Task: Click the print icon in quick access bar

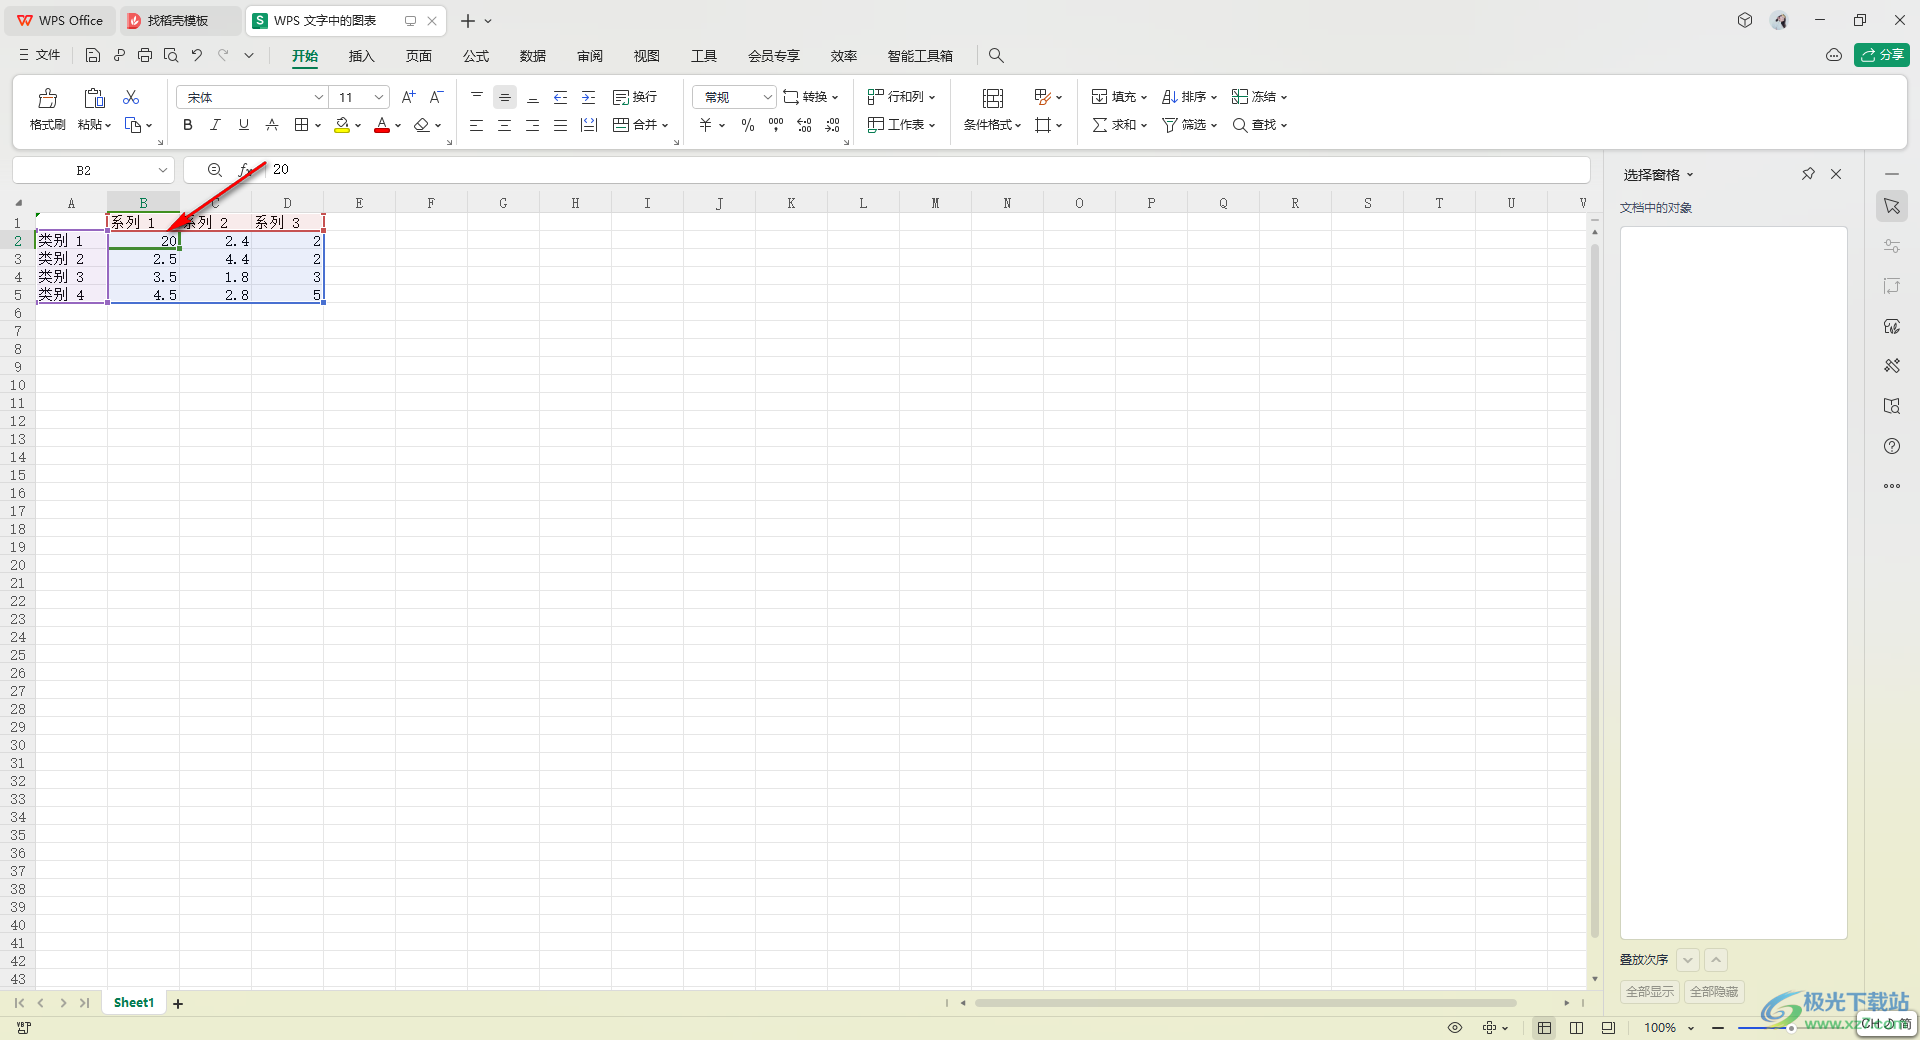Action: coord(145,56)
